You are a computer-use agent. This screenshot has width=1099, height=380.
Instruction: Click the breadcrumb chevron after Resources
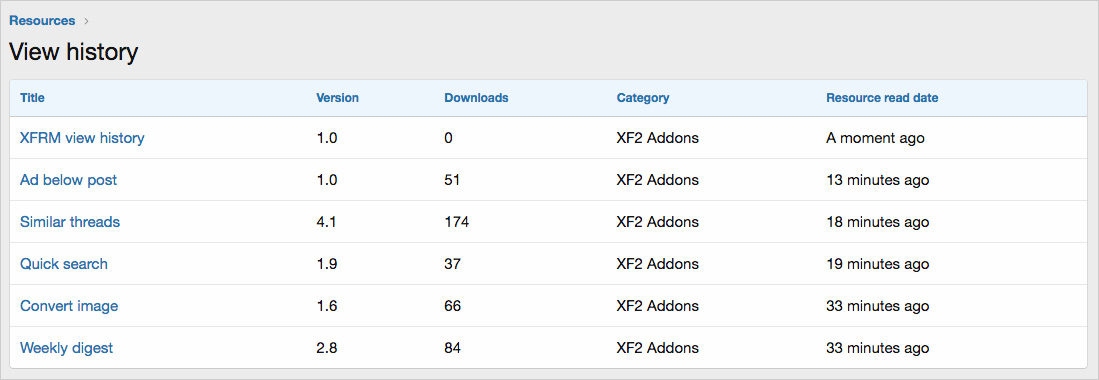tap(86, 21)
